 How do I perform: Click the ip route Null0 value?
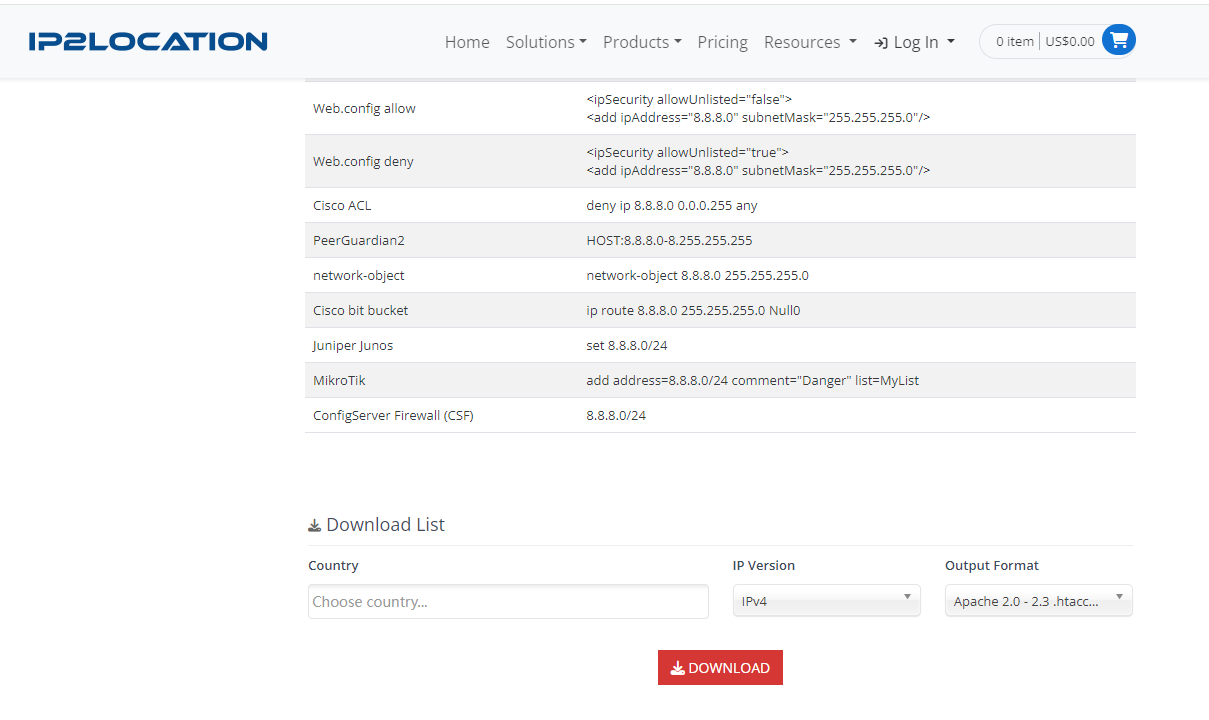tap(693, 311)
